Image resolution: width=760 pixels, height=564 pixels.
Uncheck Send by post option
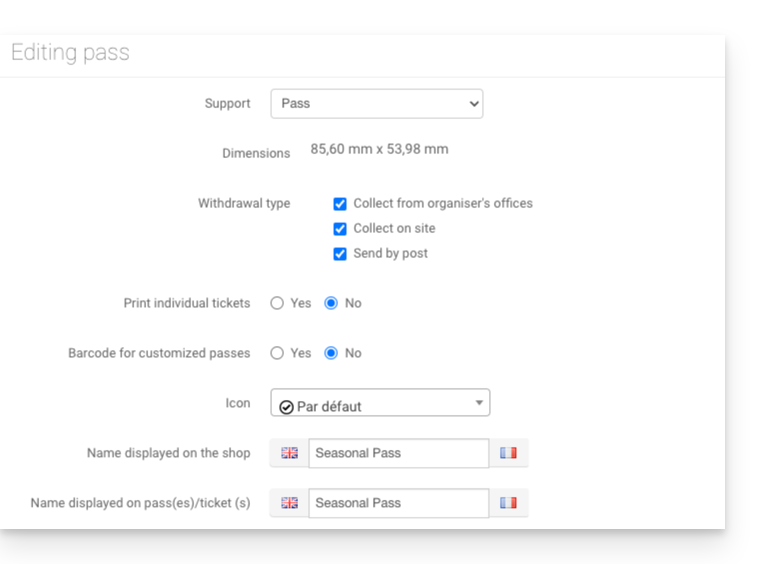tap(340, 254)
